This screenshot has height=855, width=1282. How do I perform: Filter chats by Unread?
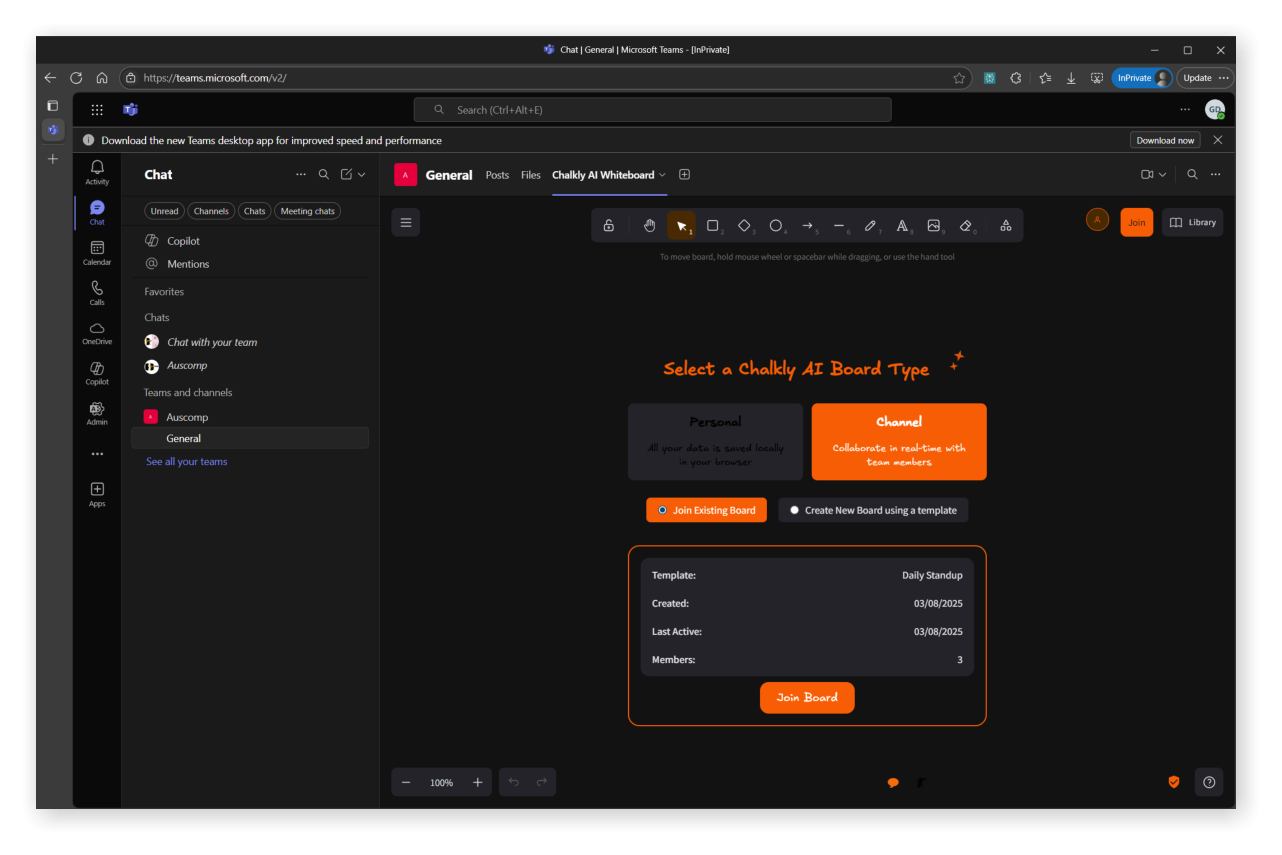165,211
